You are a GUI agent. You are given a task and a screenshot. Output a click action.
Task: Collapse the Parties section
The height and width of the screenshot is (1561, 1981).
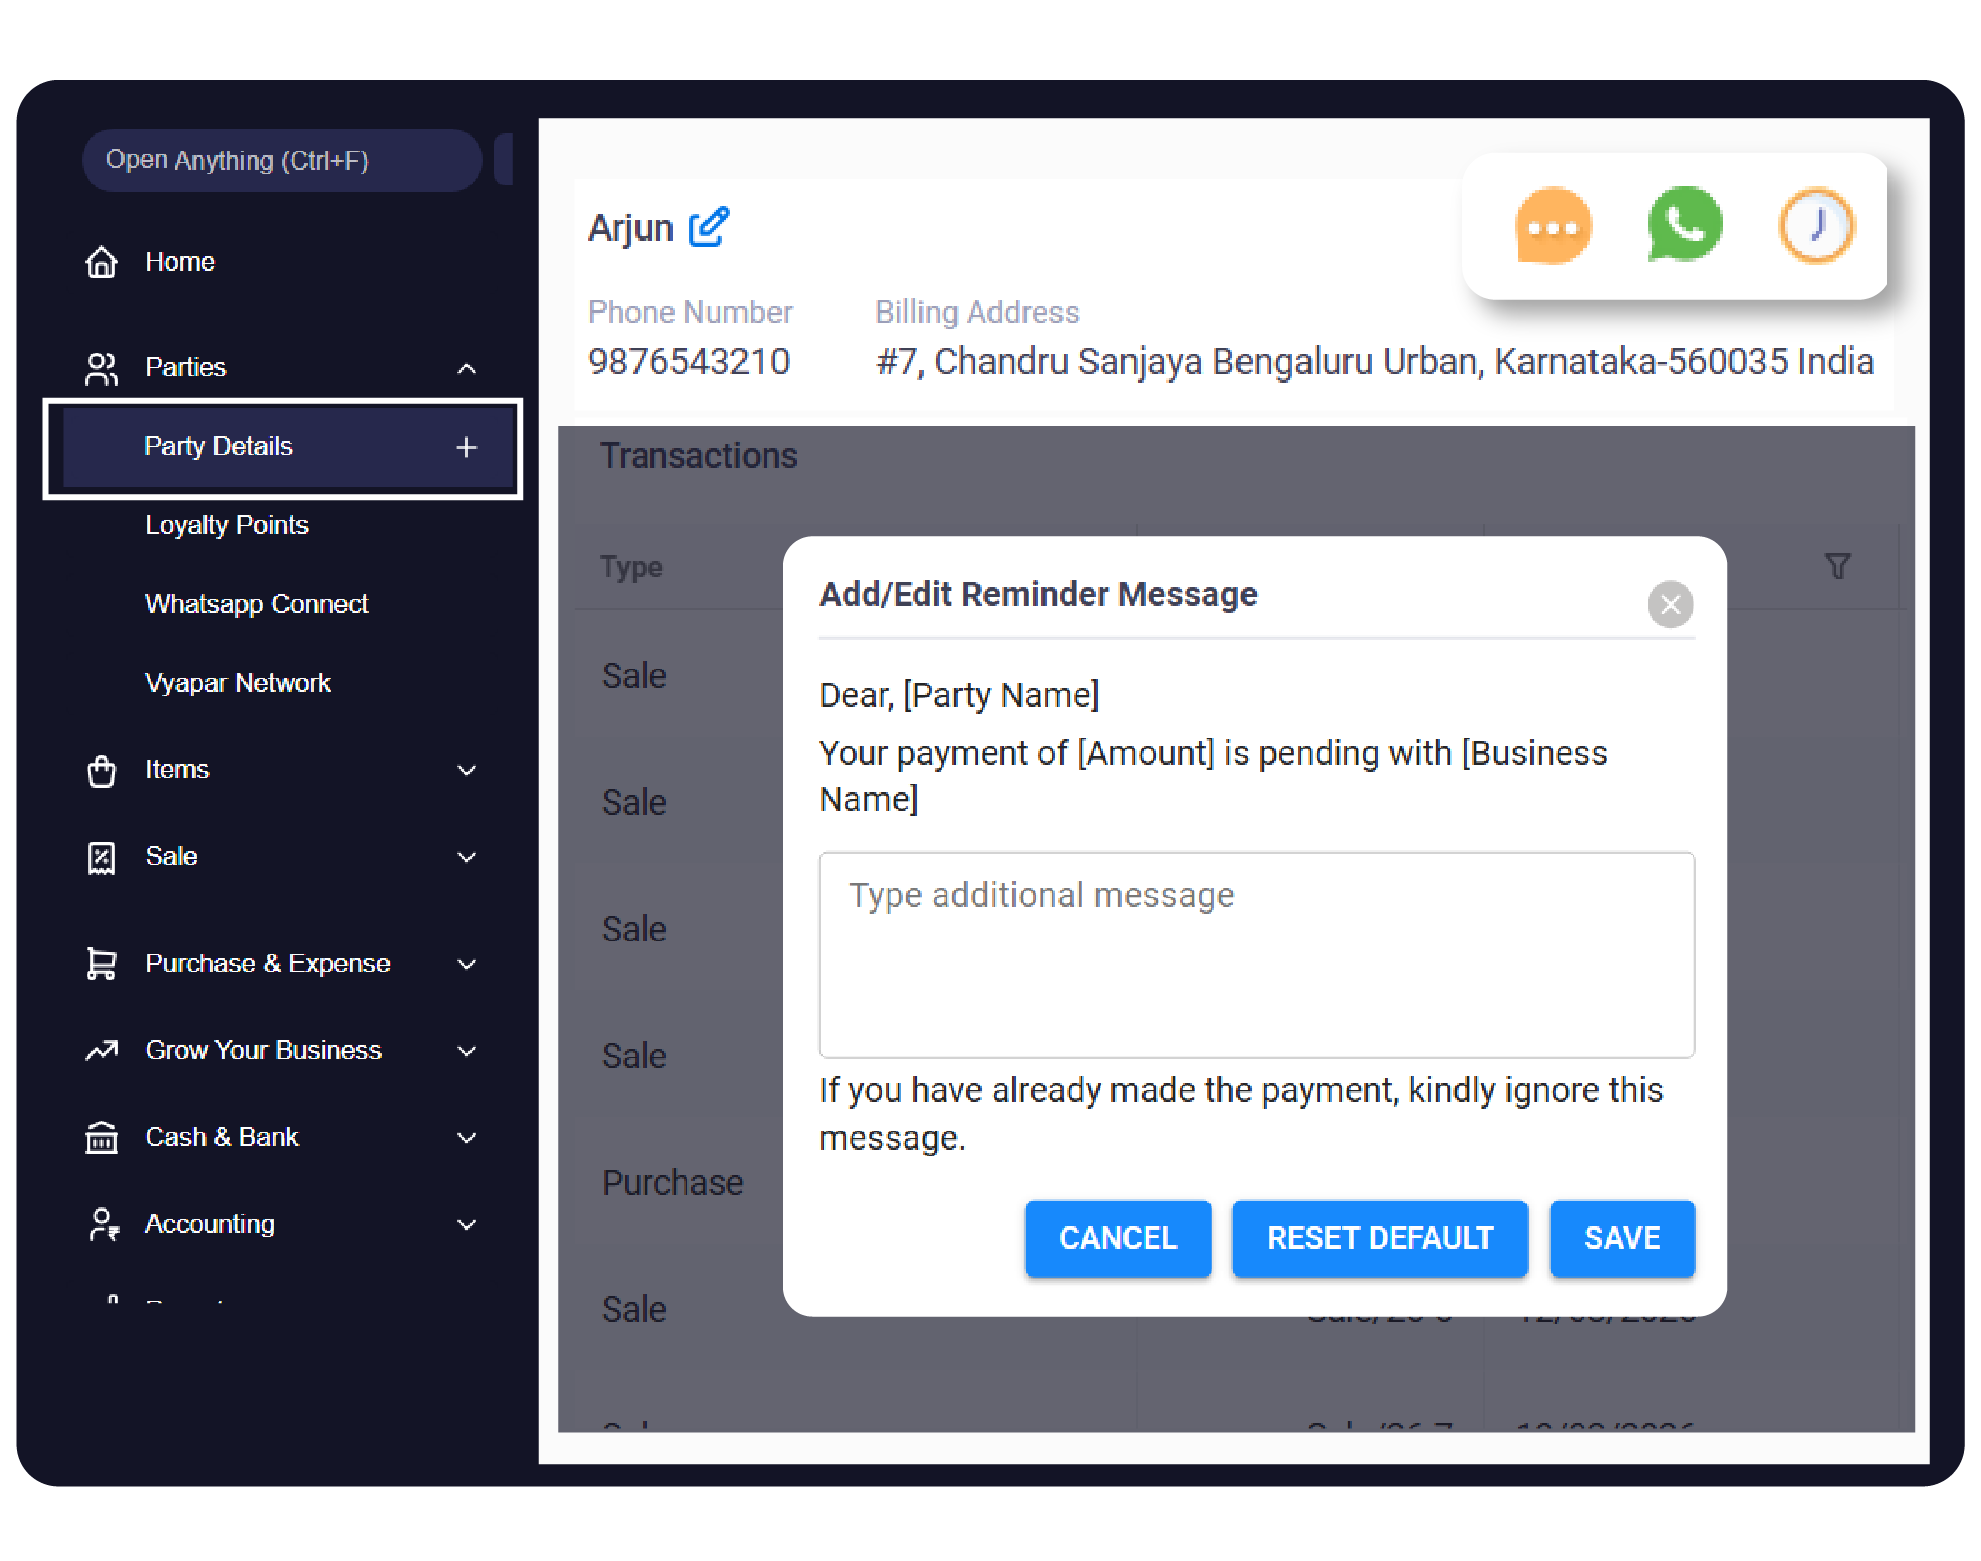coord(466,368)
